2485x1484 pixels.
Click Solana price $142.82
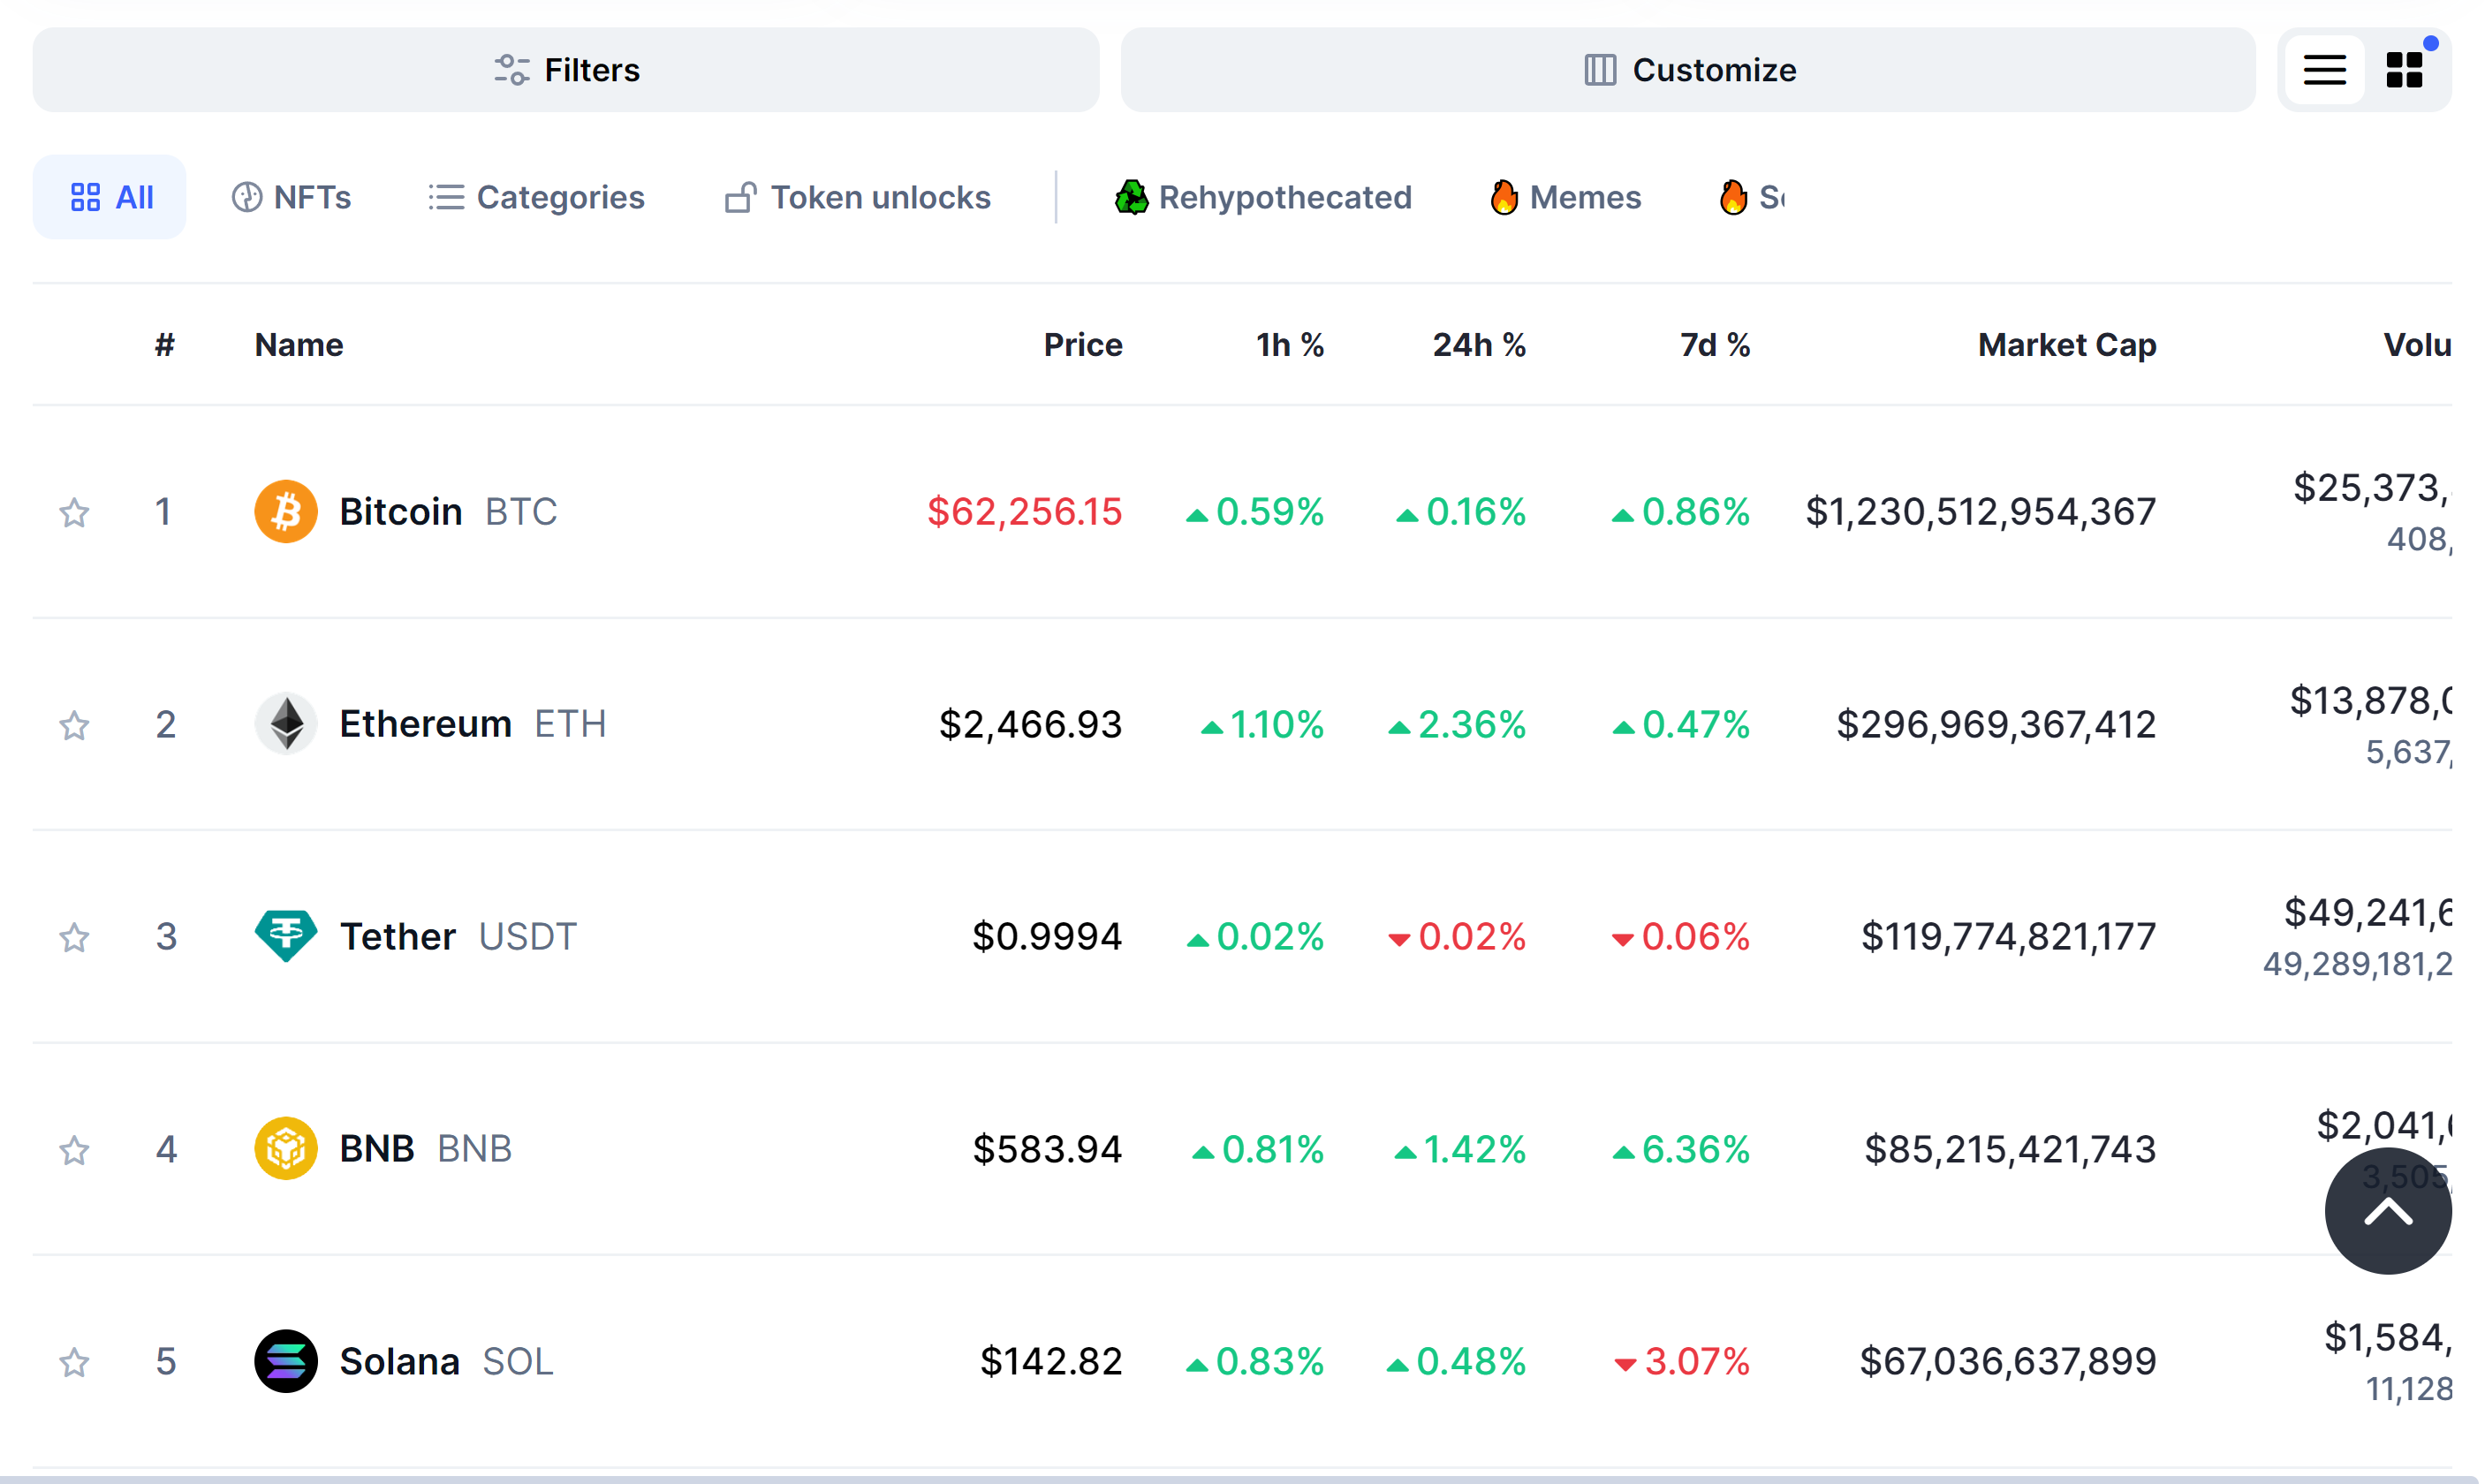(x=1052, y=1362)
